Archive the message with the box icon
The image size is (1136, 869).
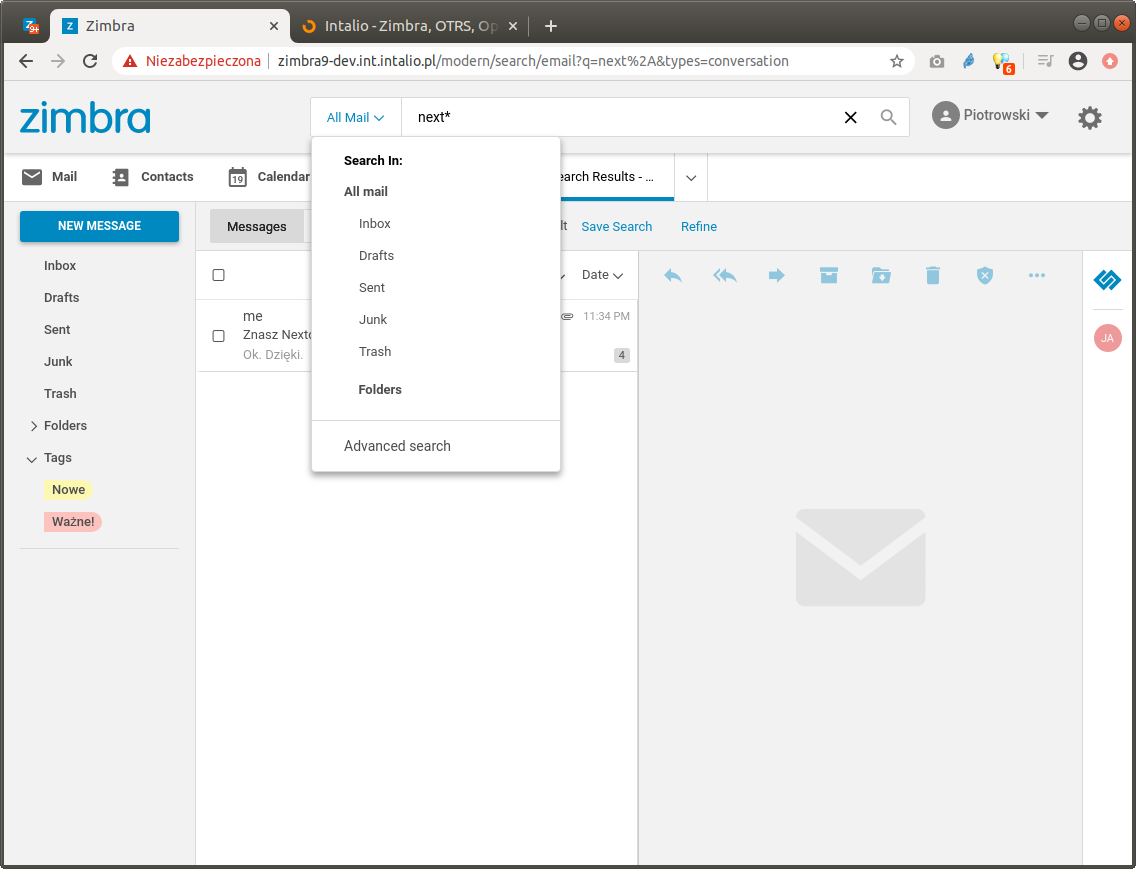click(829, 275)
